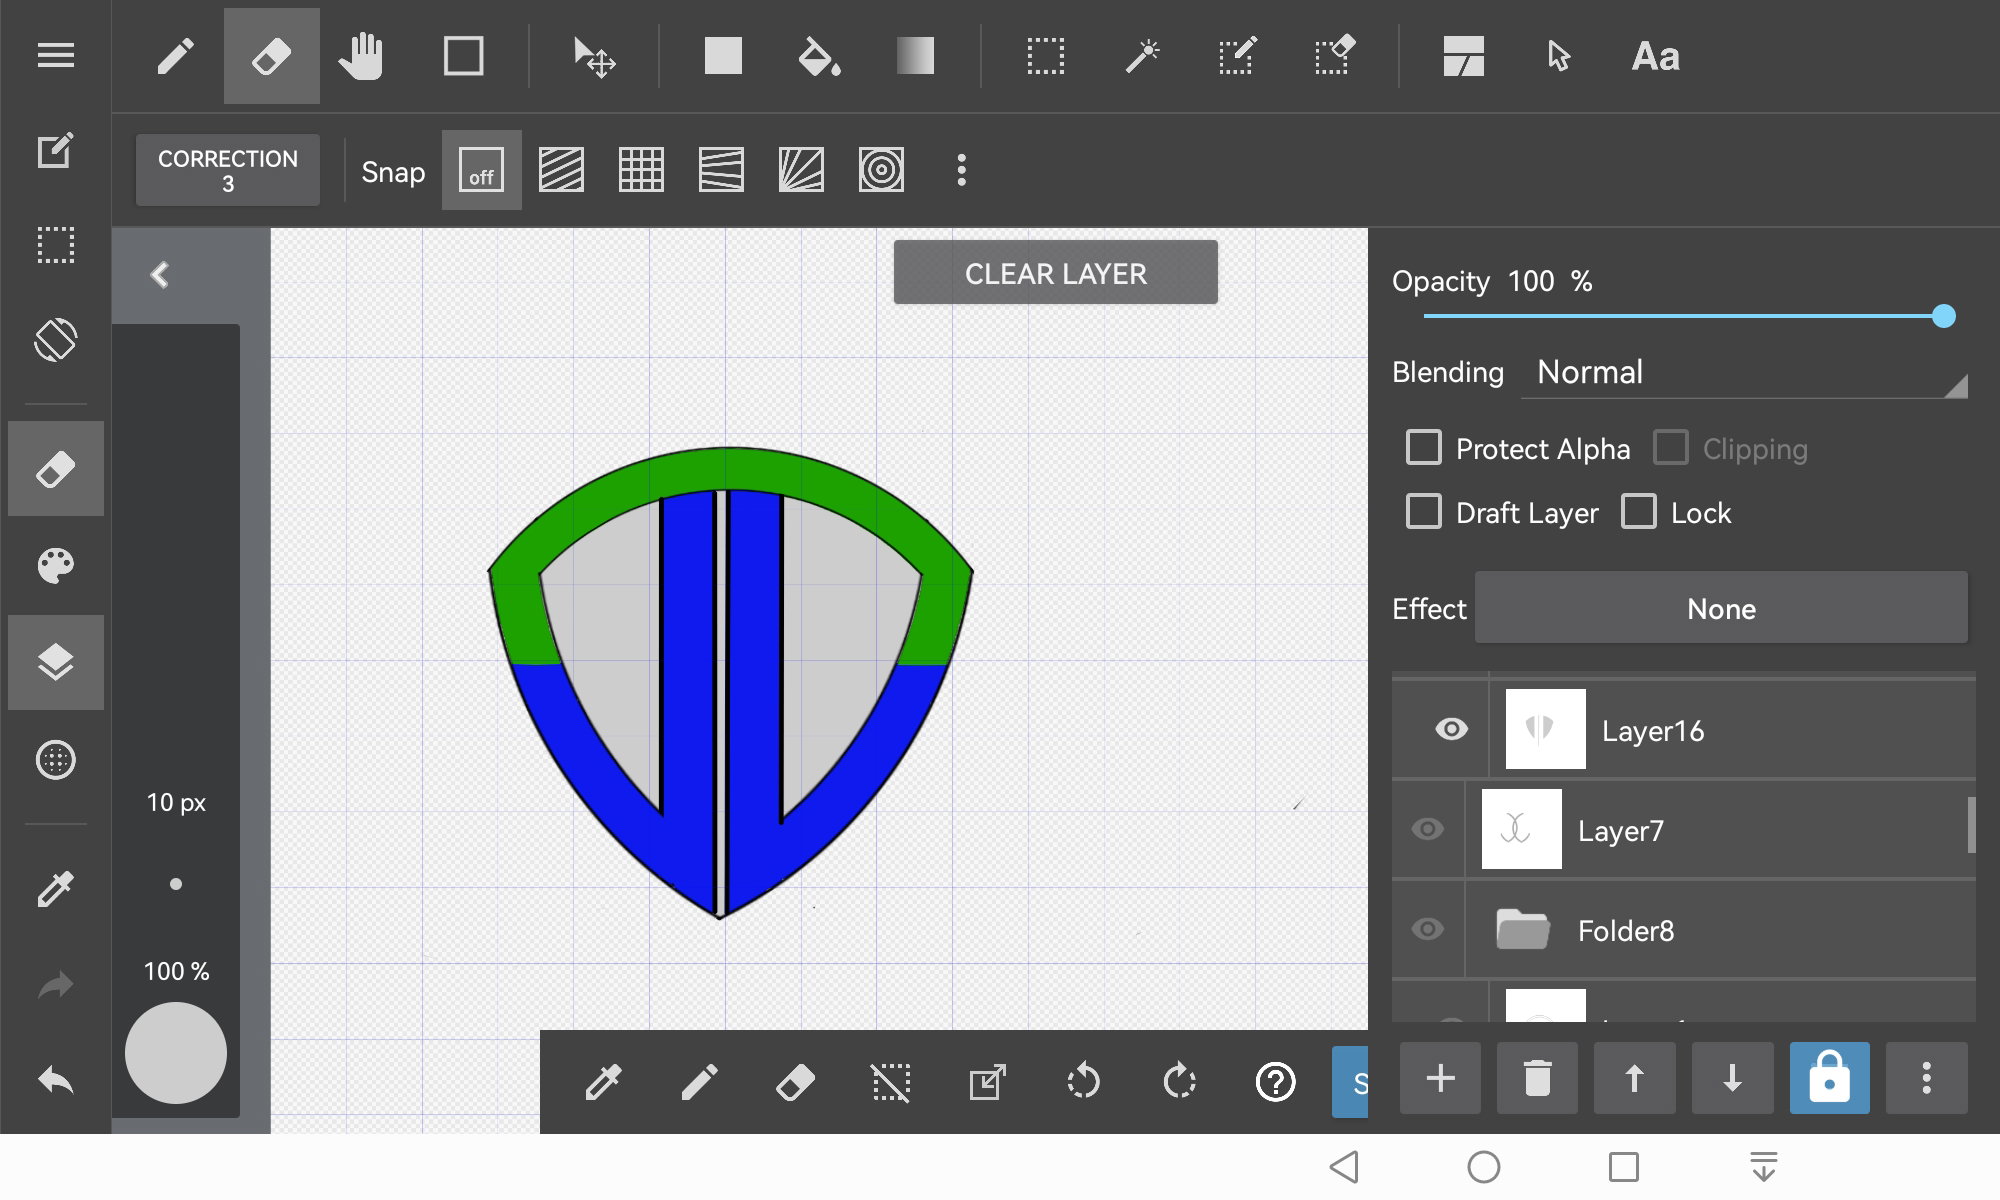Select the Operation cursor tool
The height and width of the screenshot is (1200, 2000).
click(1558, 56)
